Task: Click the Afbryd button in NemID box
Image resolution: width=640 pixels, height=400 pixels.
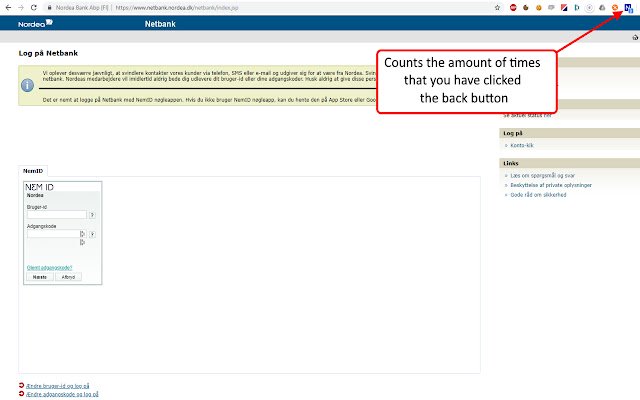Action: coord(68,277)
